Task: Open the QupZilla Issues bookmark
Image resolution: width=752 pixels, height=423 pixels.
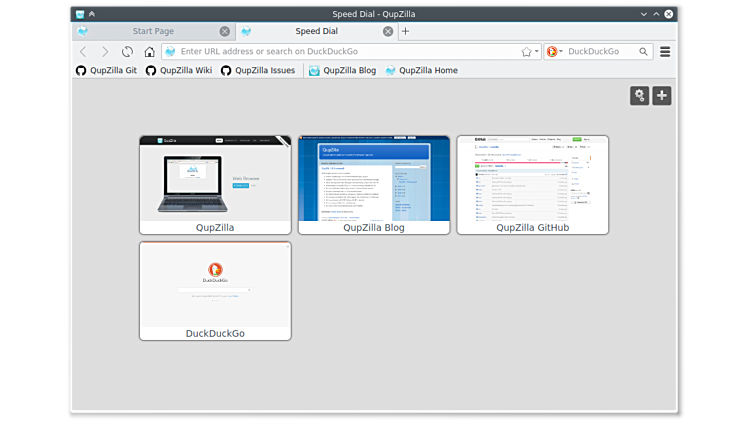Action: point(258,71)
